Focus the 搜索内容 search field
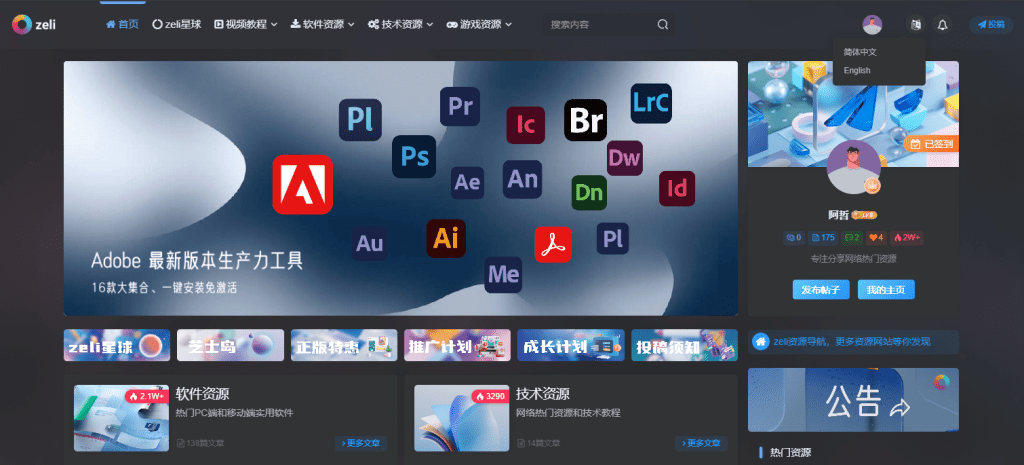This screenshot has width=1024, height=465. [x=609, y=25]
